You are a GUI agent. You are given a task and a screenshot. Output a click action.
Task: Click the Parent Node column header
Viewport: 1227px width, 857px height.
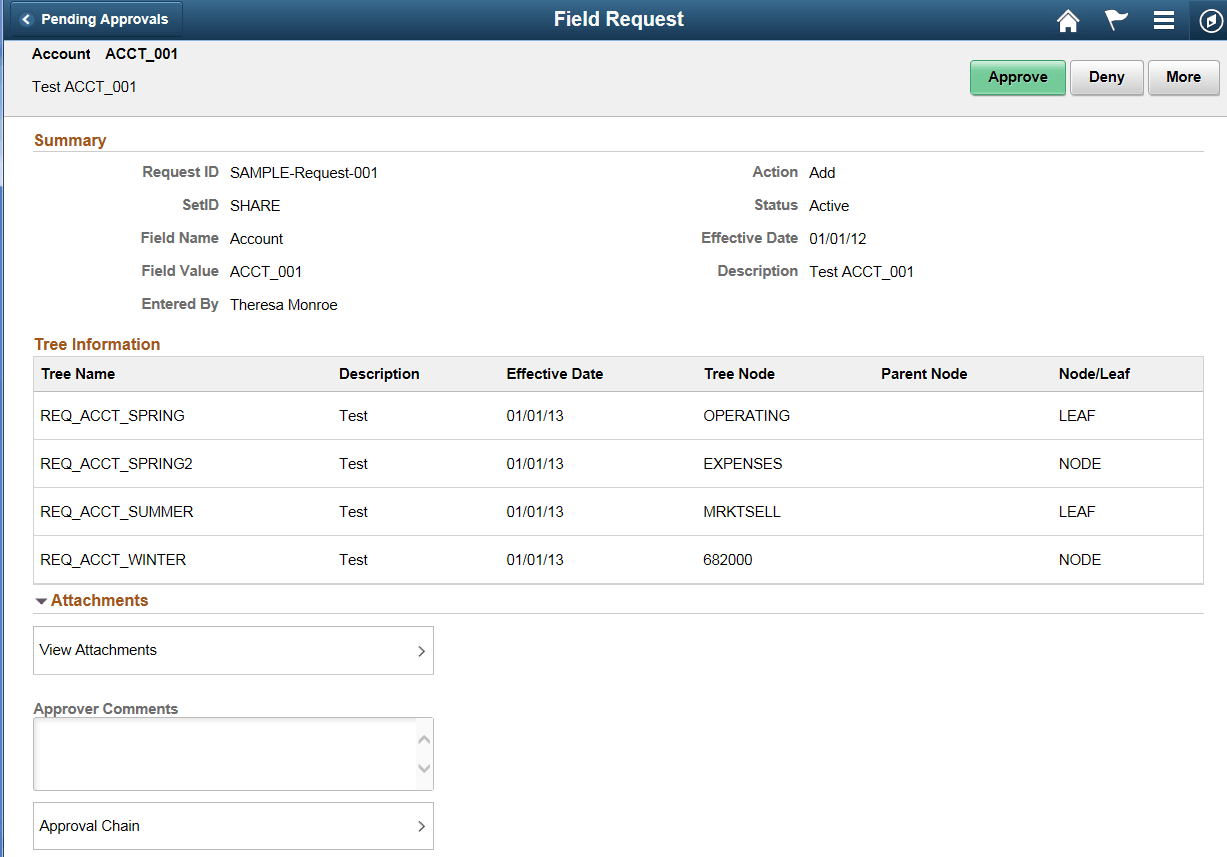click(x=924, y=374)
